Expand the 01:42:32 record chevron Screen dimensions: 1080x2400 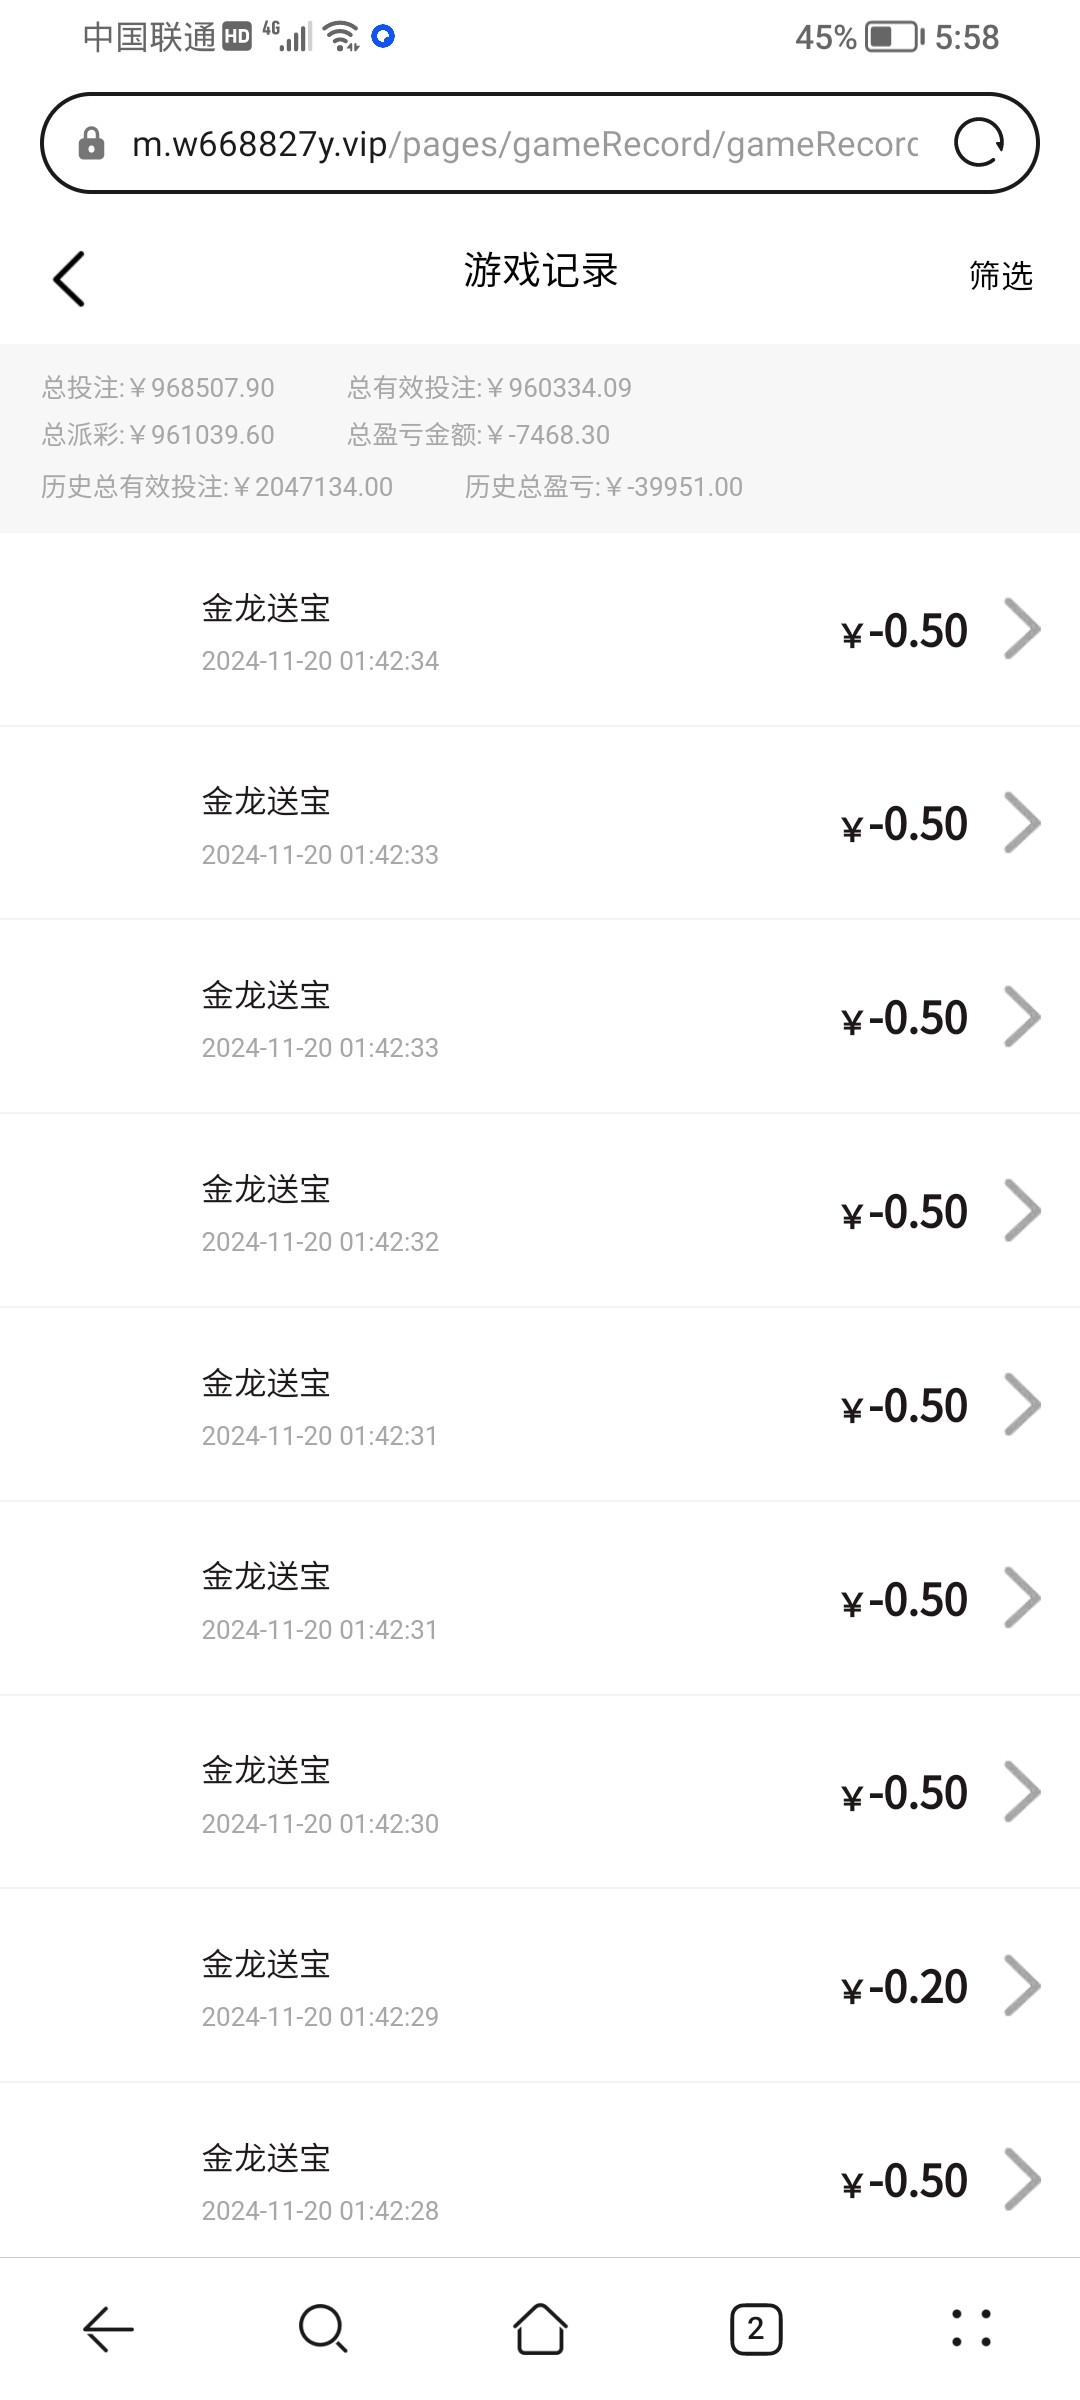[1022, 1211]
